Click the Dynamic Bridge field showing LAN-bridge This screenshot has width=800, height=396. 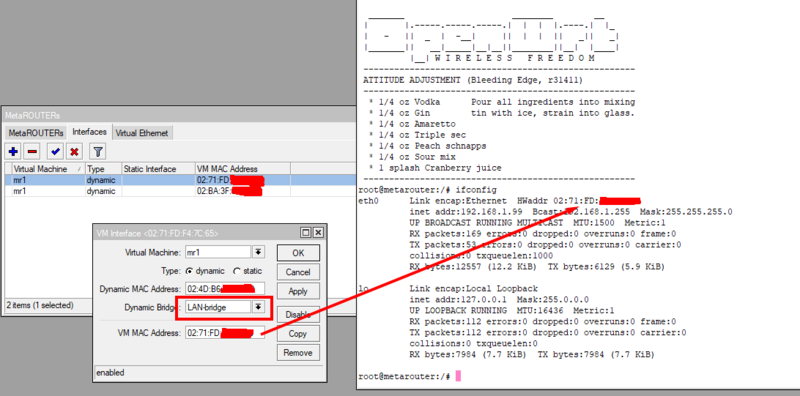(218, 307)
